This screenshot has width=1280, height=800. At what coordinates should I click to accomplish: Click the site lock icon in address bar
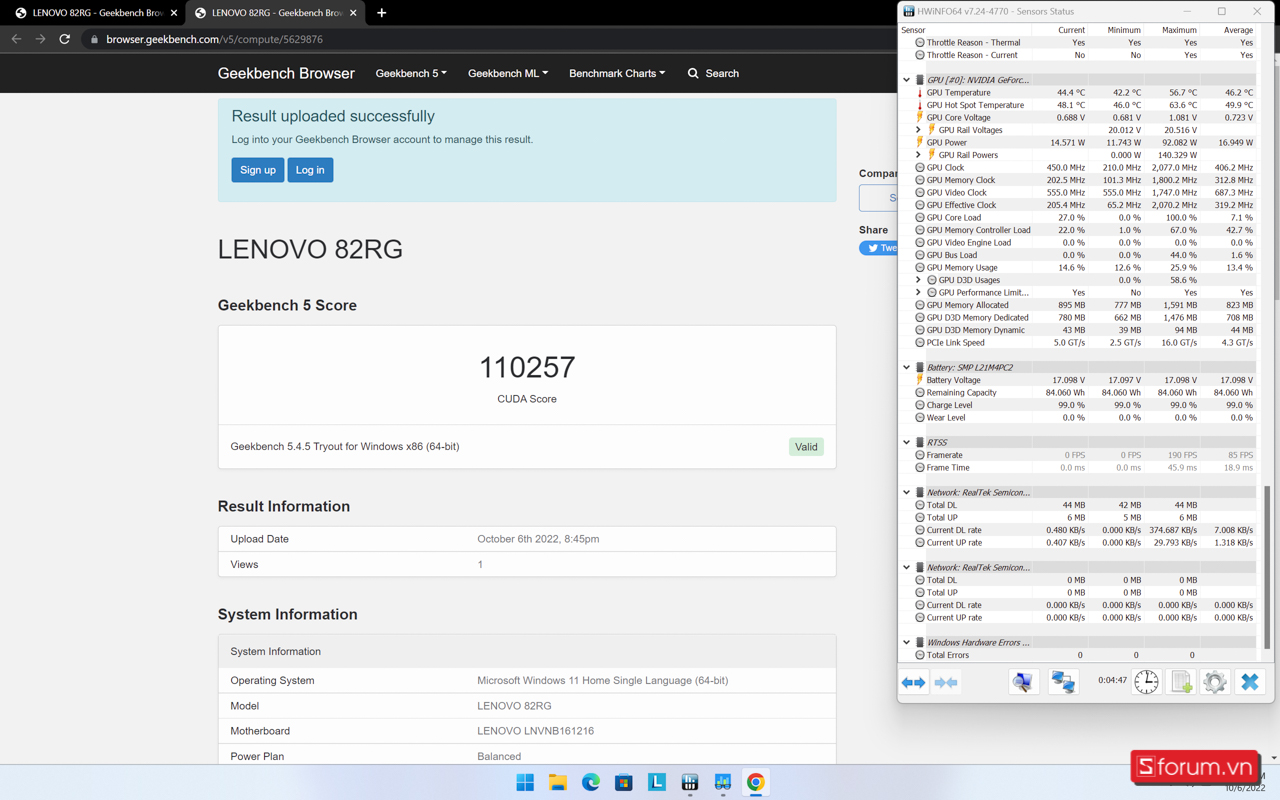pos(94,39)
